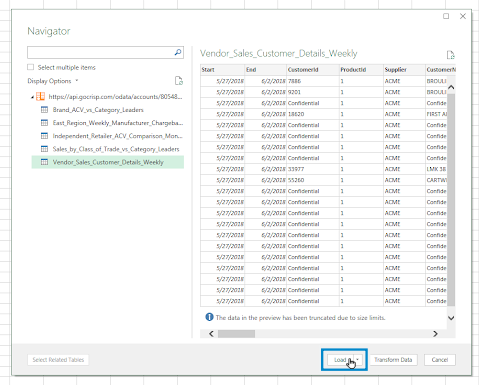This screenshot has height=385, width=479.
Task: Click the CARTW customer name cell
Action: (x=436, y=180)
